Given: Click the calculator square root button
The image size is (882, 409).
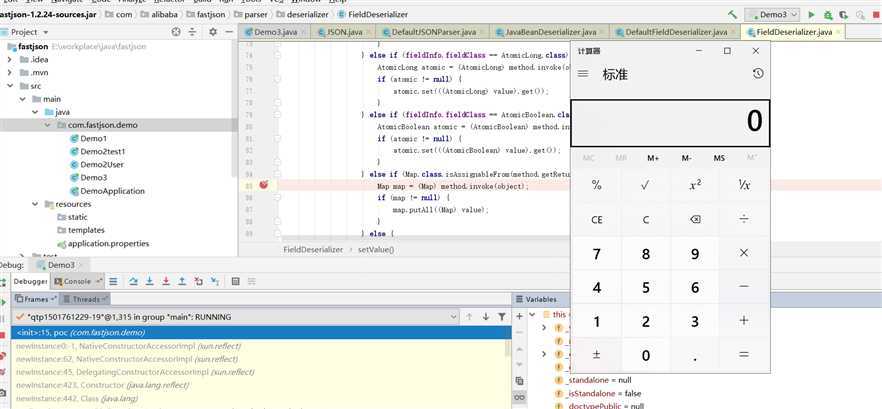Looking at the screenshot, I should click(x=645, y=185).
